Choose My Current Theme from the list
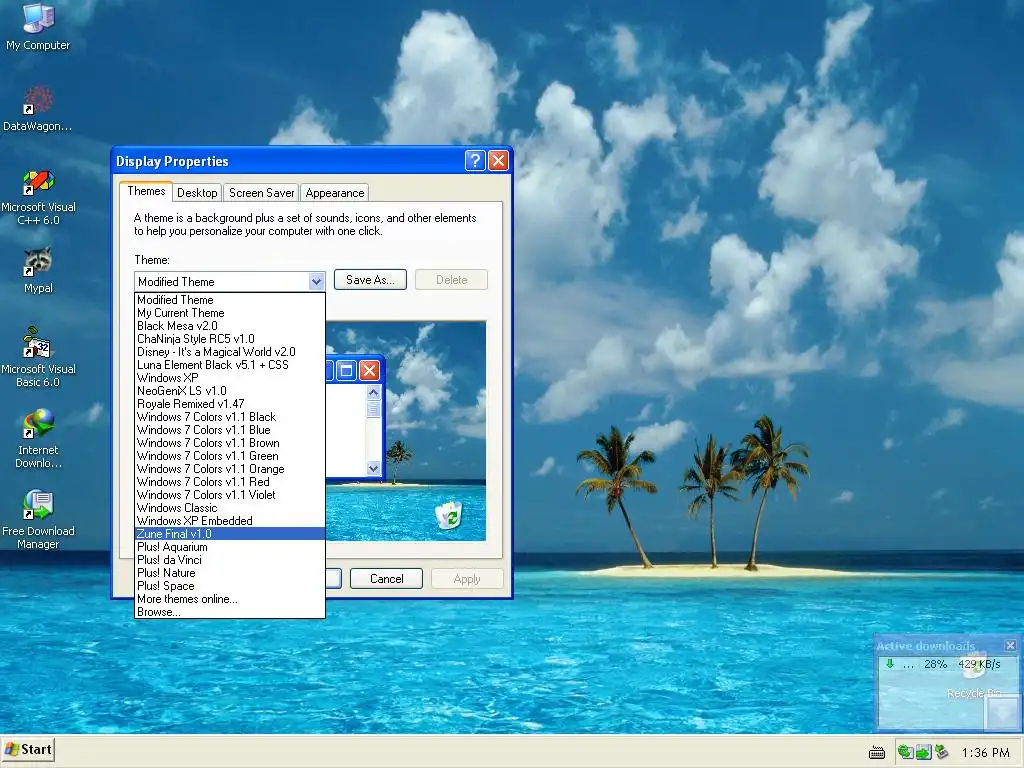Viewport: 1024px width, 768px height. 230,313
